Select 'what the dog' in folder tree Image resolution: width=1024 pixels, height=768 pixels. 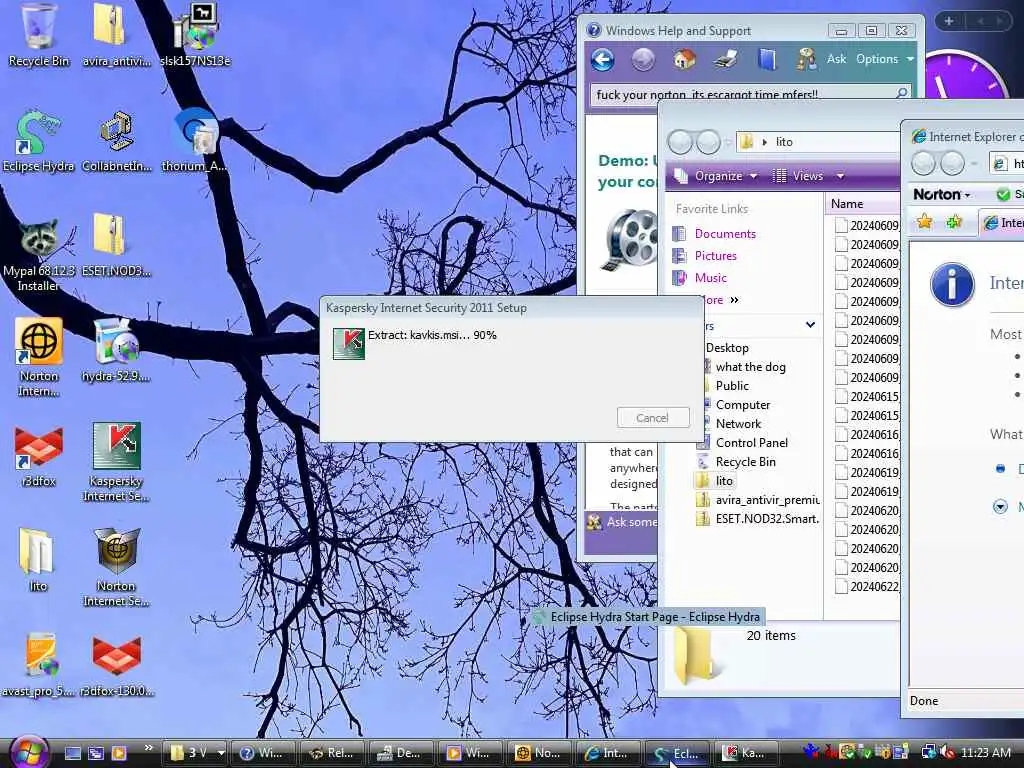click(x=750, y=367)
